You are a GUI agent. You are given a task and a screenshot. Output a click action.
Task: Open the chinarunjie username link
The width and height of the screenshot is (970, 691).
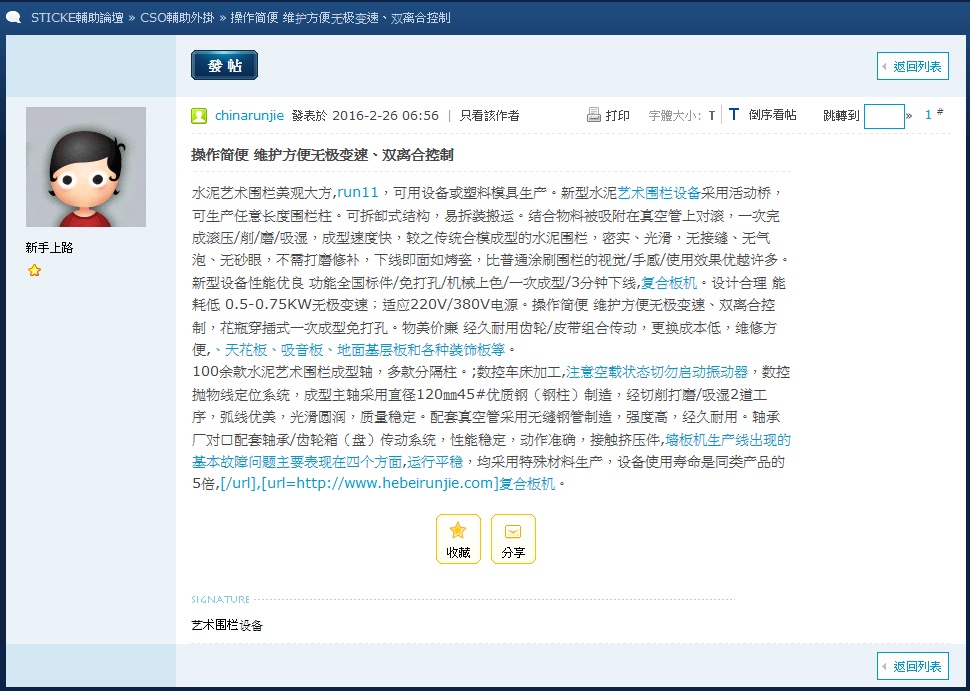pyautogui.click(x=249, y=116)
